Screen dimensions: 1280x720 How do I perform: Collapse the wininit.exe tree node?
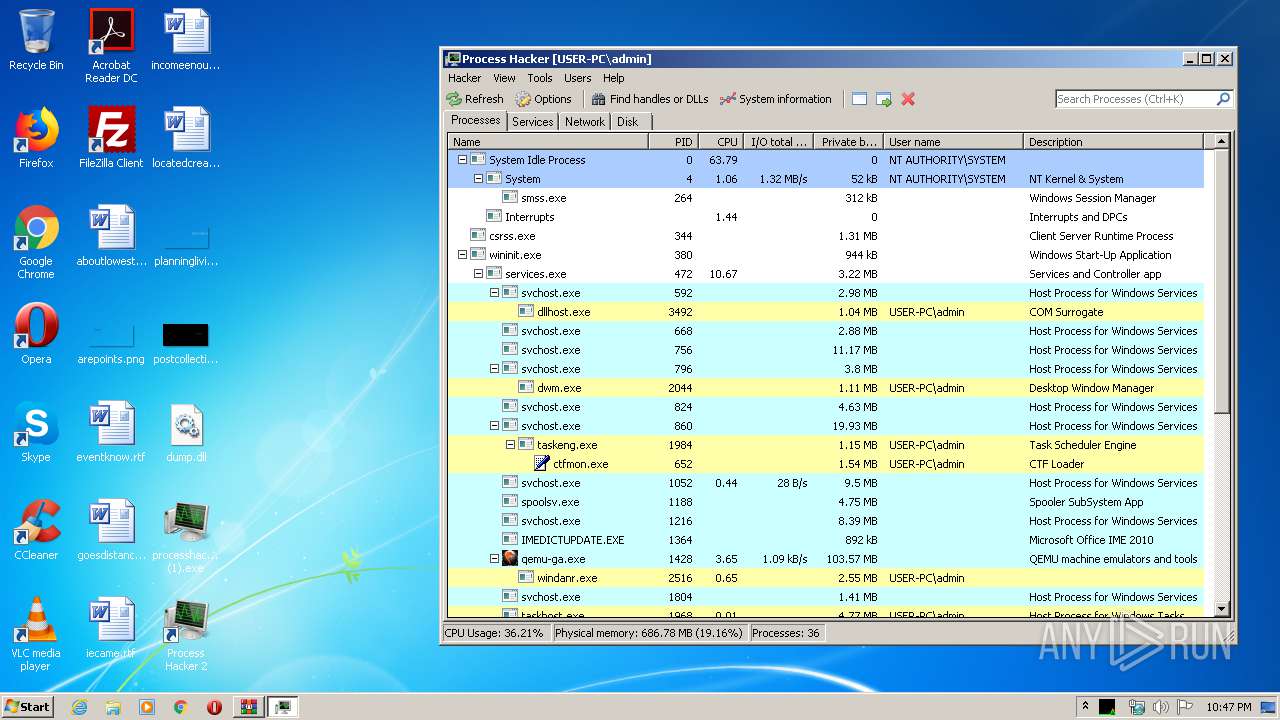(462, 255)
